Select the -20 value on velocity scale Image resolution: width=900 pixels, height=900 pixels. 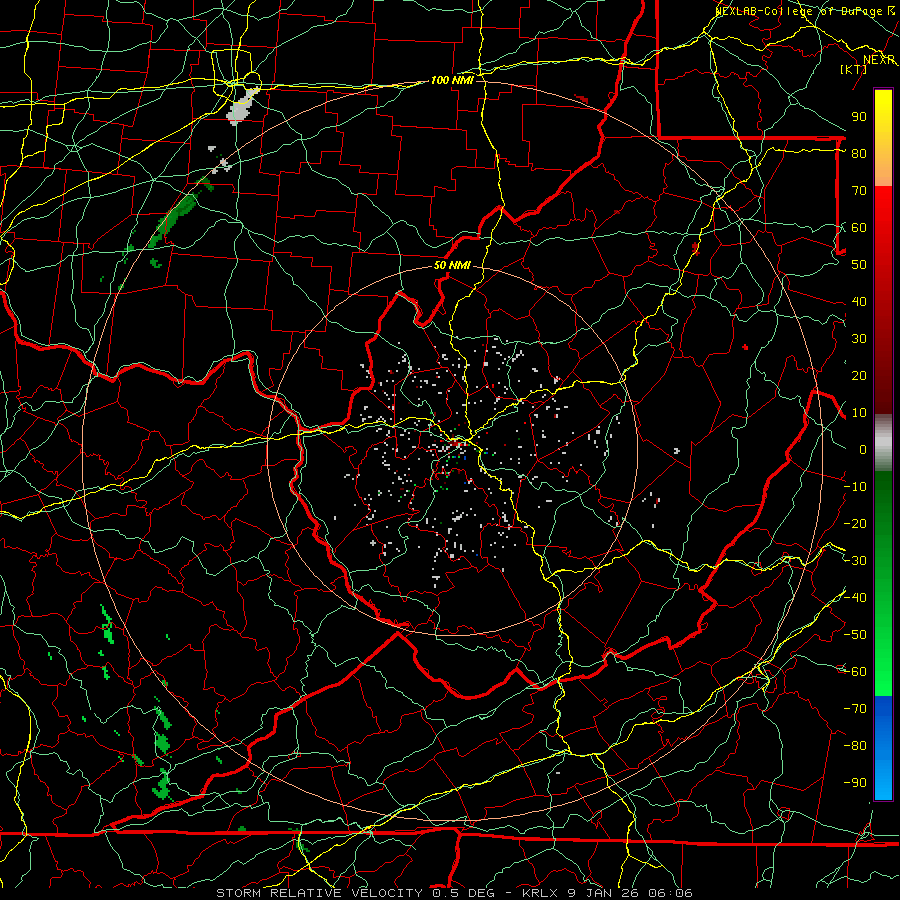click(x=855, y=523)
